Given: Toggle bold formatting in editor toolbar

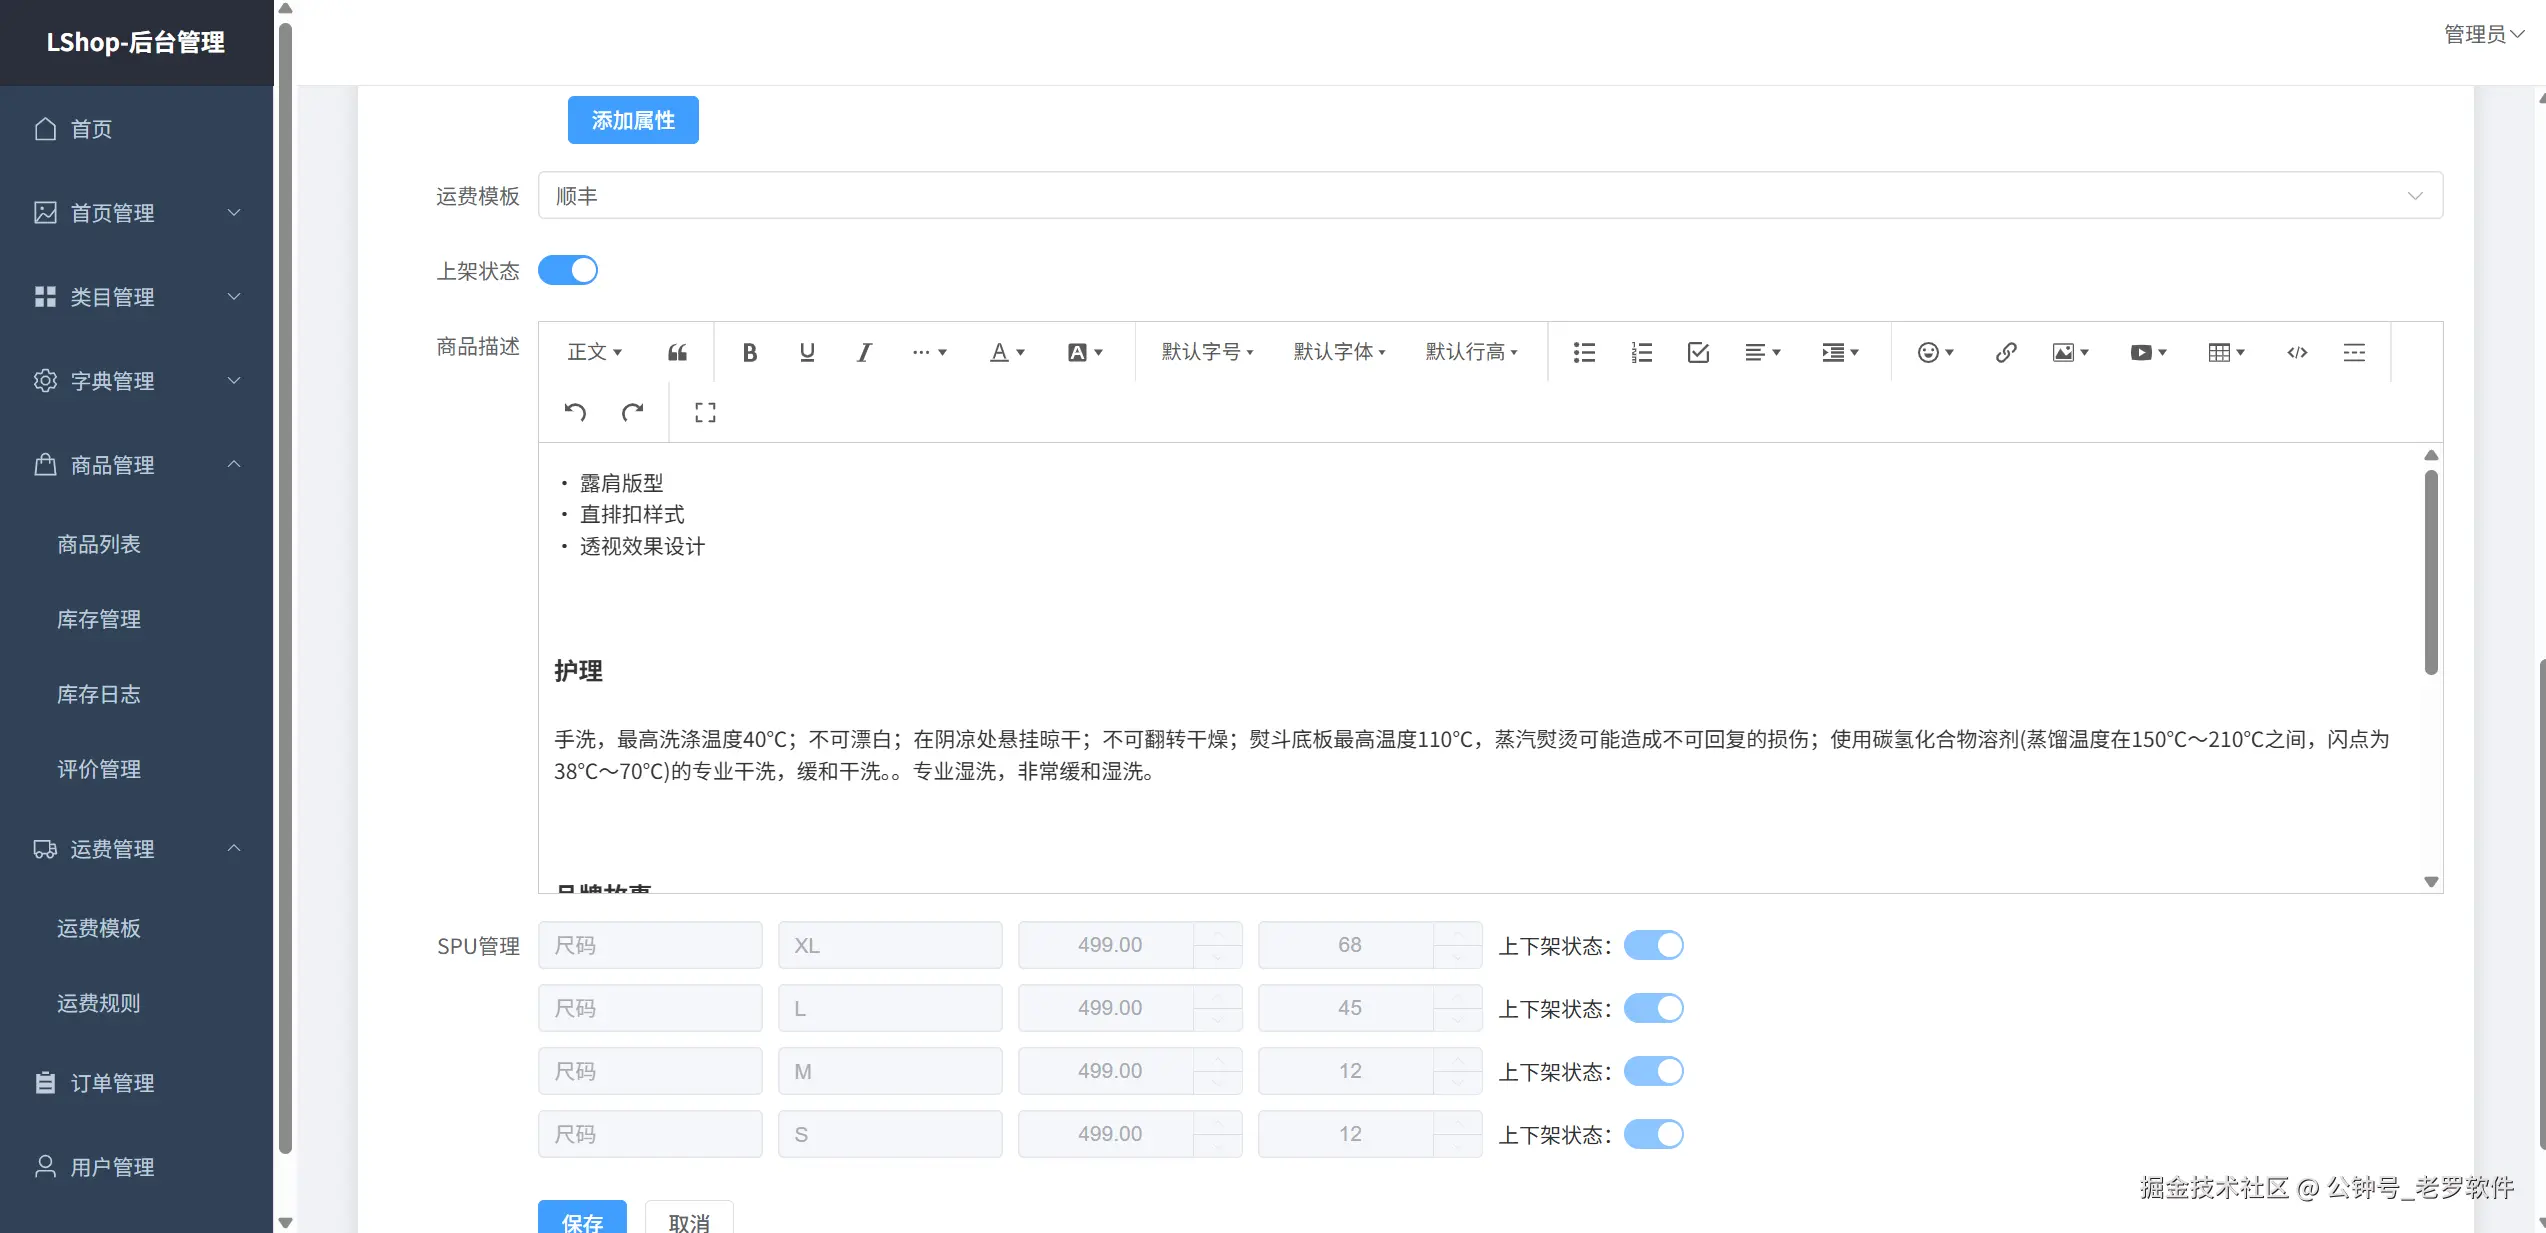Looking at the screenshot, I should tap(749, 352).
